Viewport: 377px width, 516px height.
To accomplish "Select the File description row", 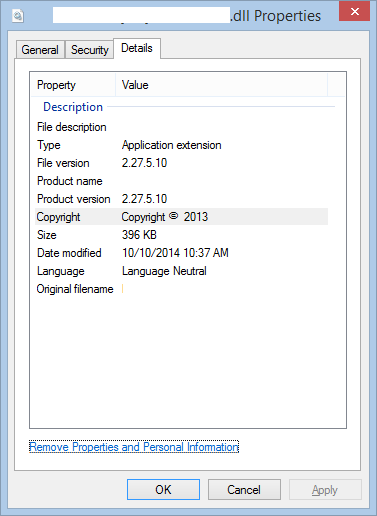I will pos(181,127).
